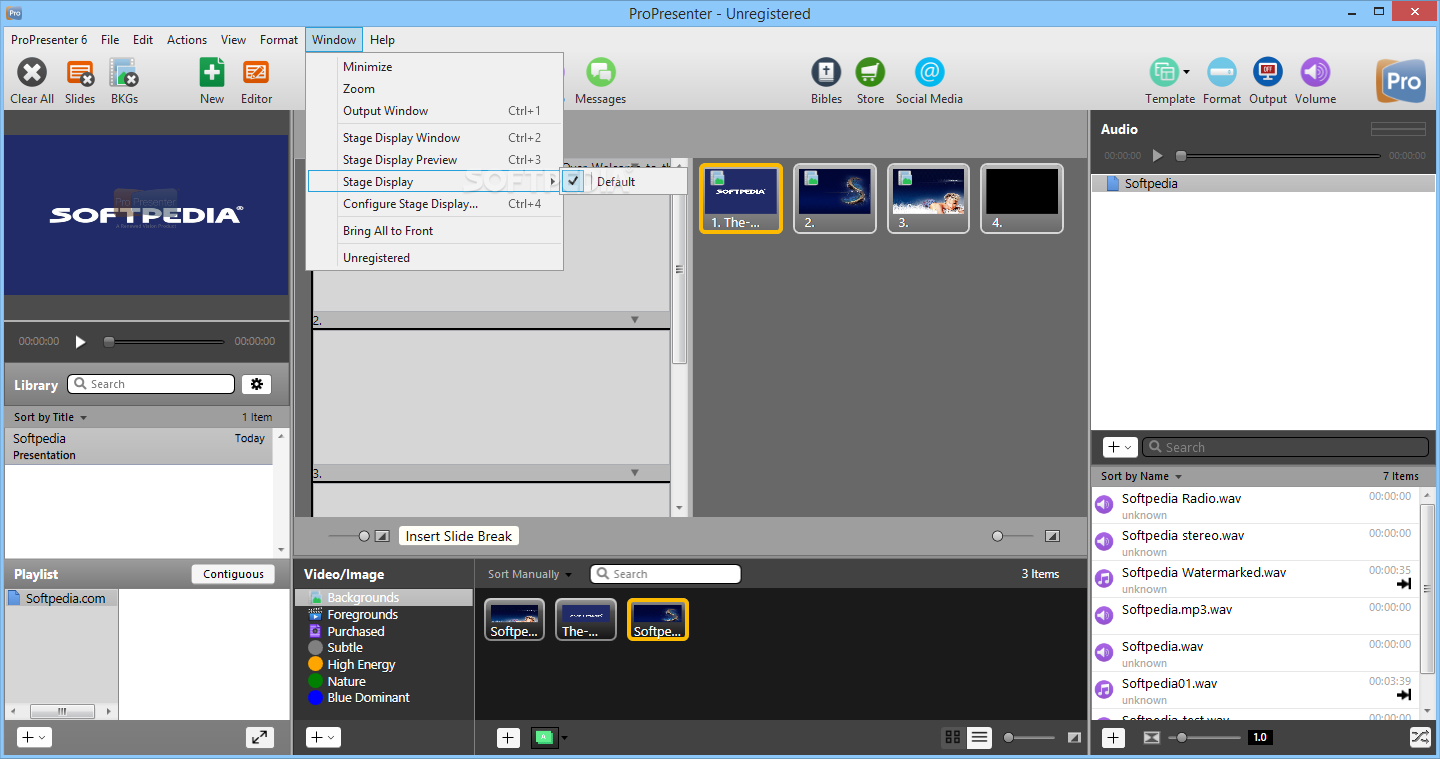Click the Contiguous playlist button

(x=233, y=574)
